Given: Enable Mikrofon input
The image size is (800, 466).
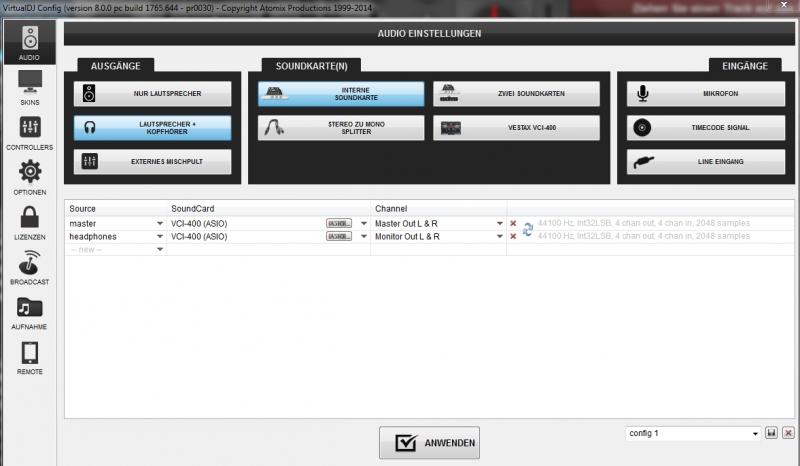Looking at the screenshot, I should tap(706, 94).
